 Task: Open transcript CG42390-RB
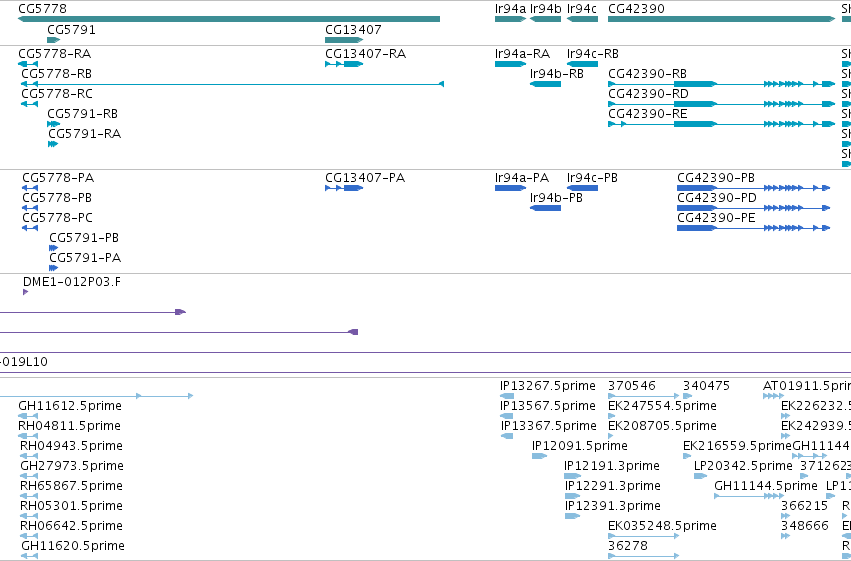click(x=721, y=84)
